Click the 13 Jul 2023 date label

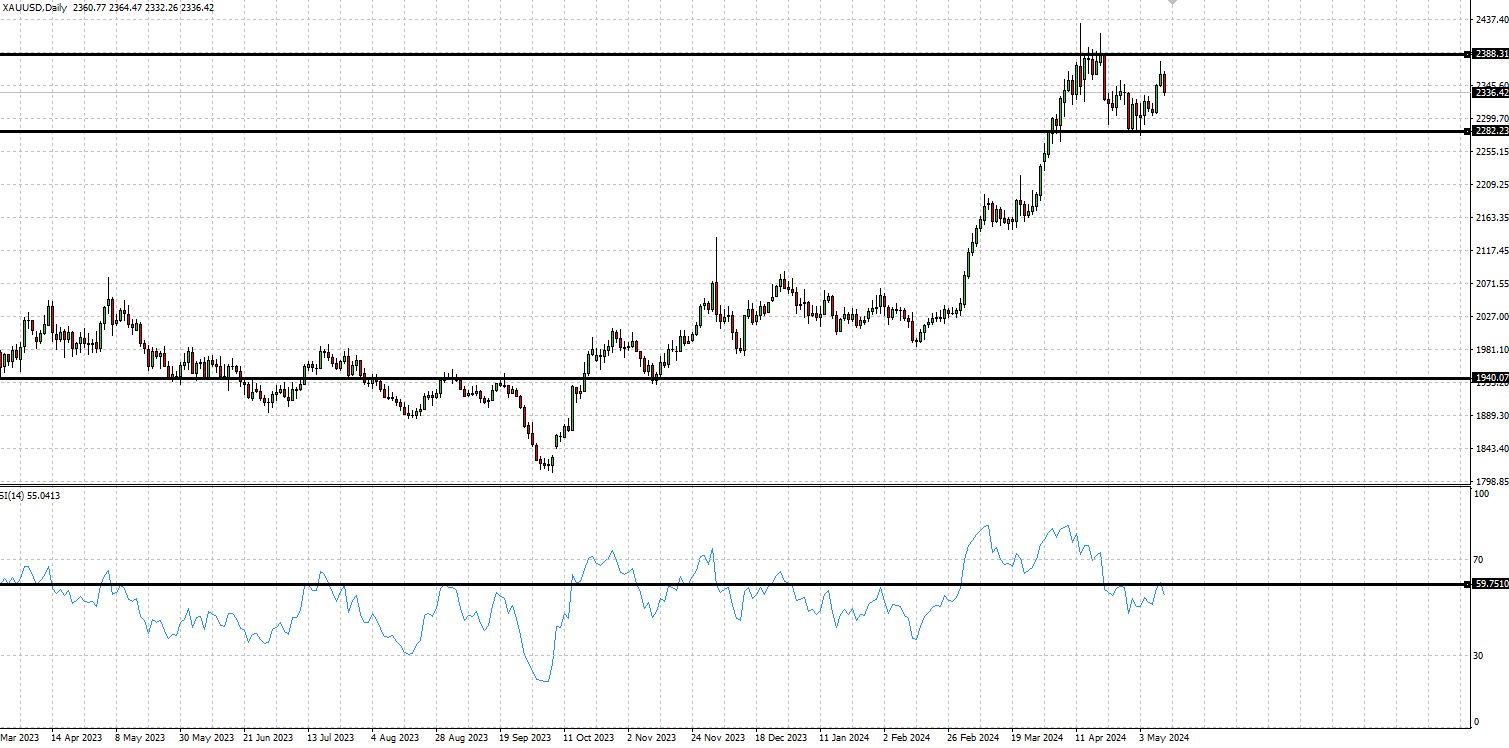(x=331, y=738)
